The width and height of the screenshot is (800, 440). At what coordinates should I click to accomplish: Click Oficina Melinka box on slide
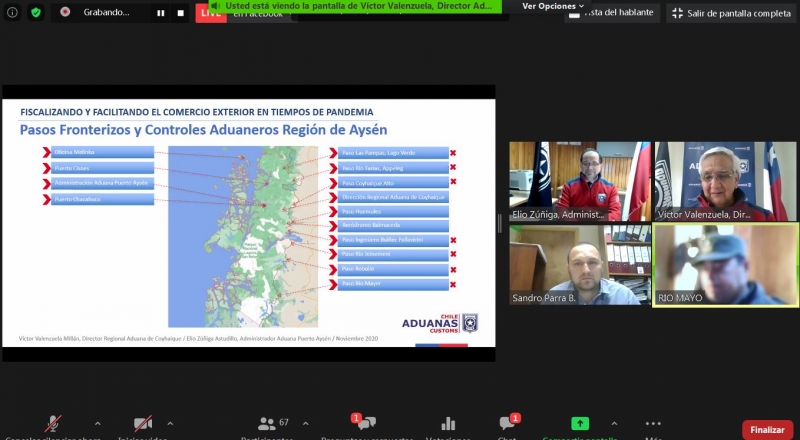(x=103, y=152)
